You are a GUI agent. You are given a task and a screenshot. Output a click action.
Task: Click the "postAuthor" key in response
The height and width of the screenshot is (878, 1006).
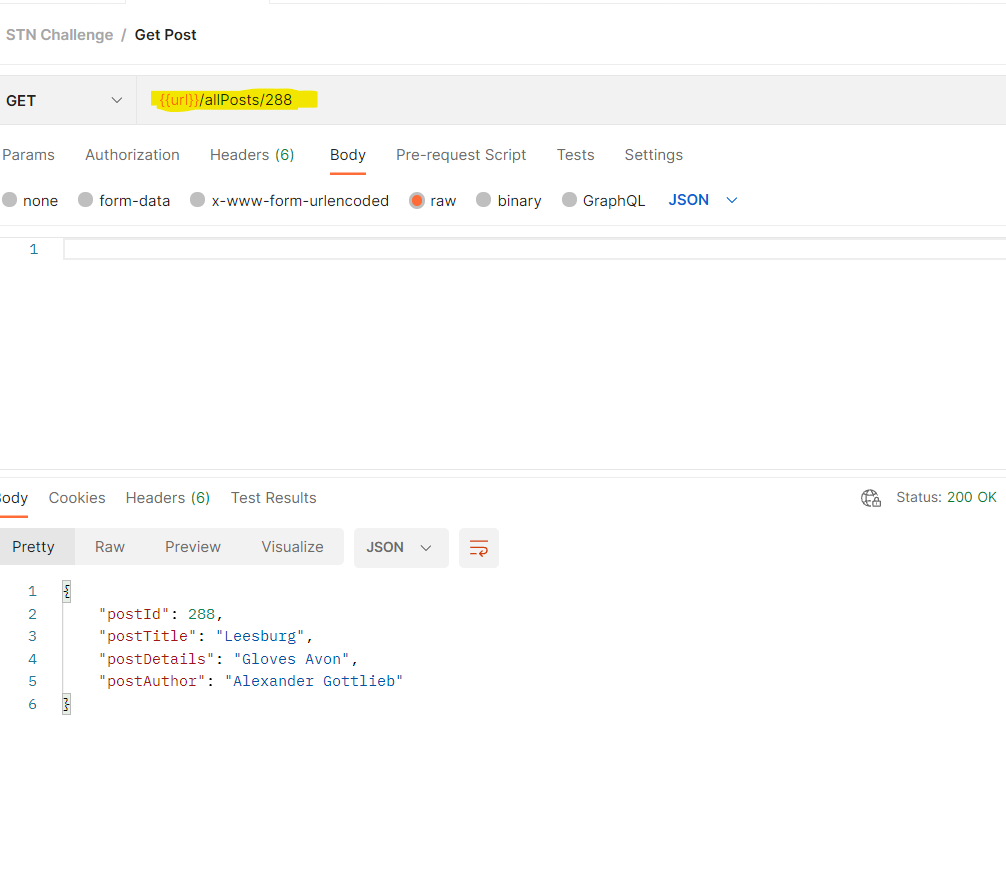coord(152,681)
